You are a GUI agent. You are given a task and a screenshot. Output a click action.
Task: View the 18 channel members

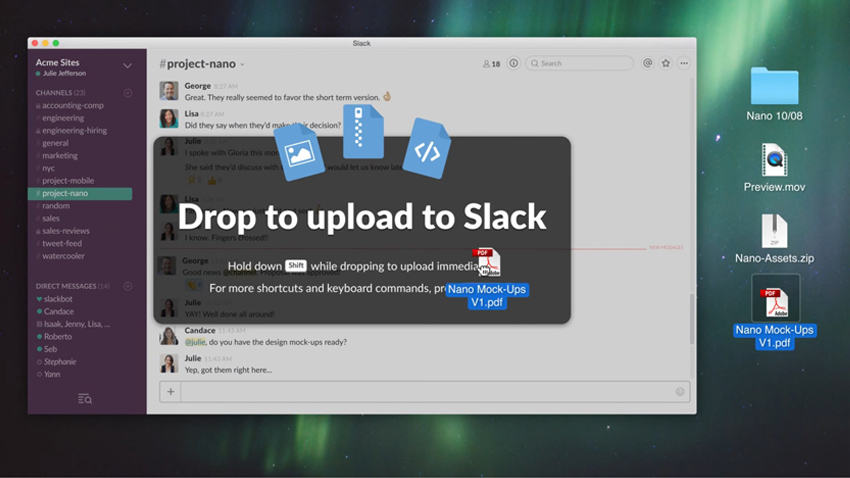pyautogui.click(x=491, y=64)
